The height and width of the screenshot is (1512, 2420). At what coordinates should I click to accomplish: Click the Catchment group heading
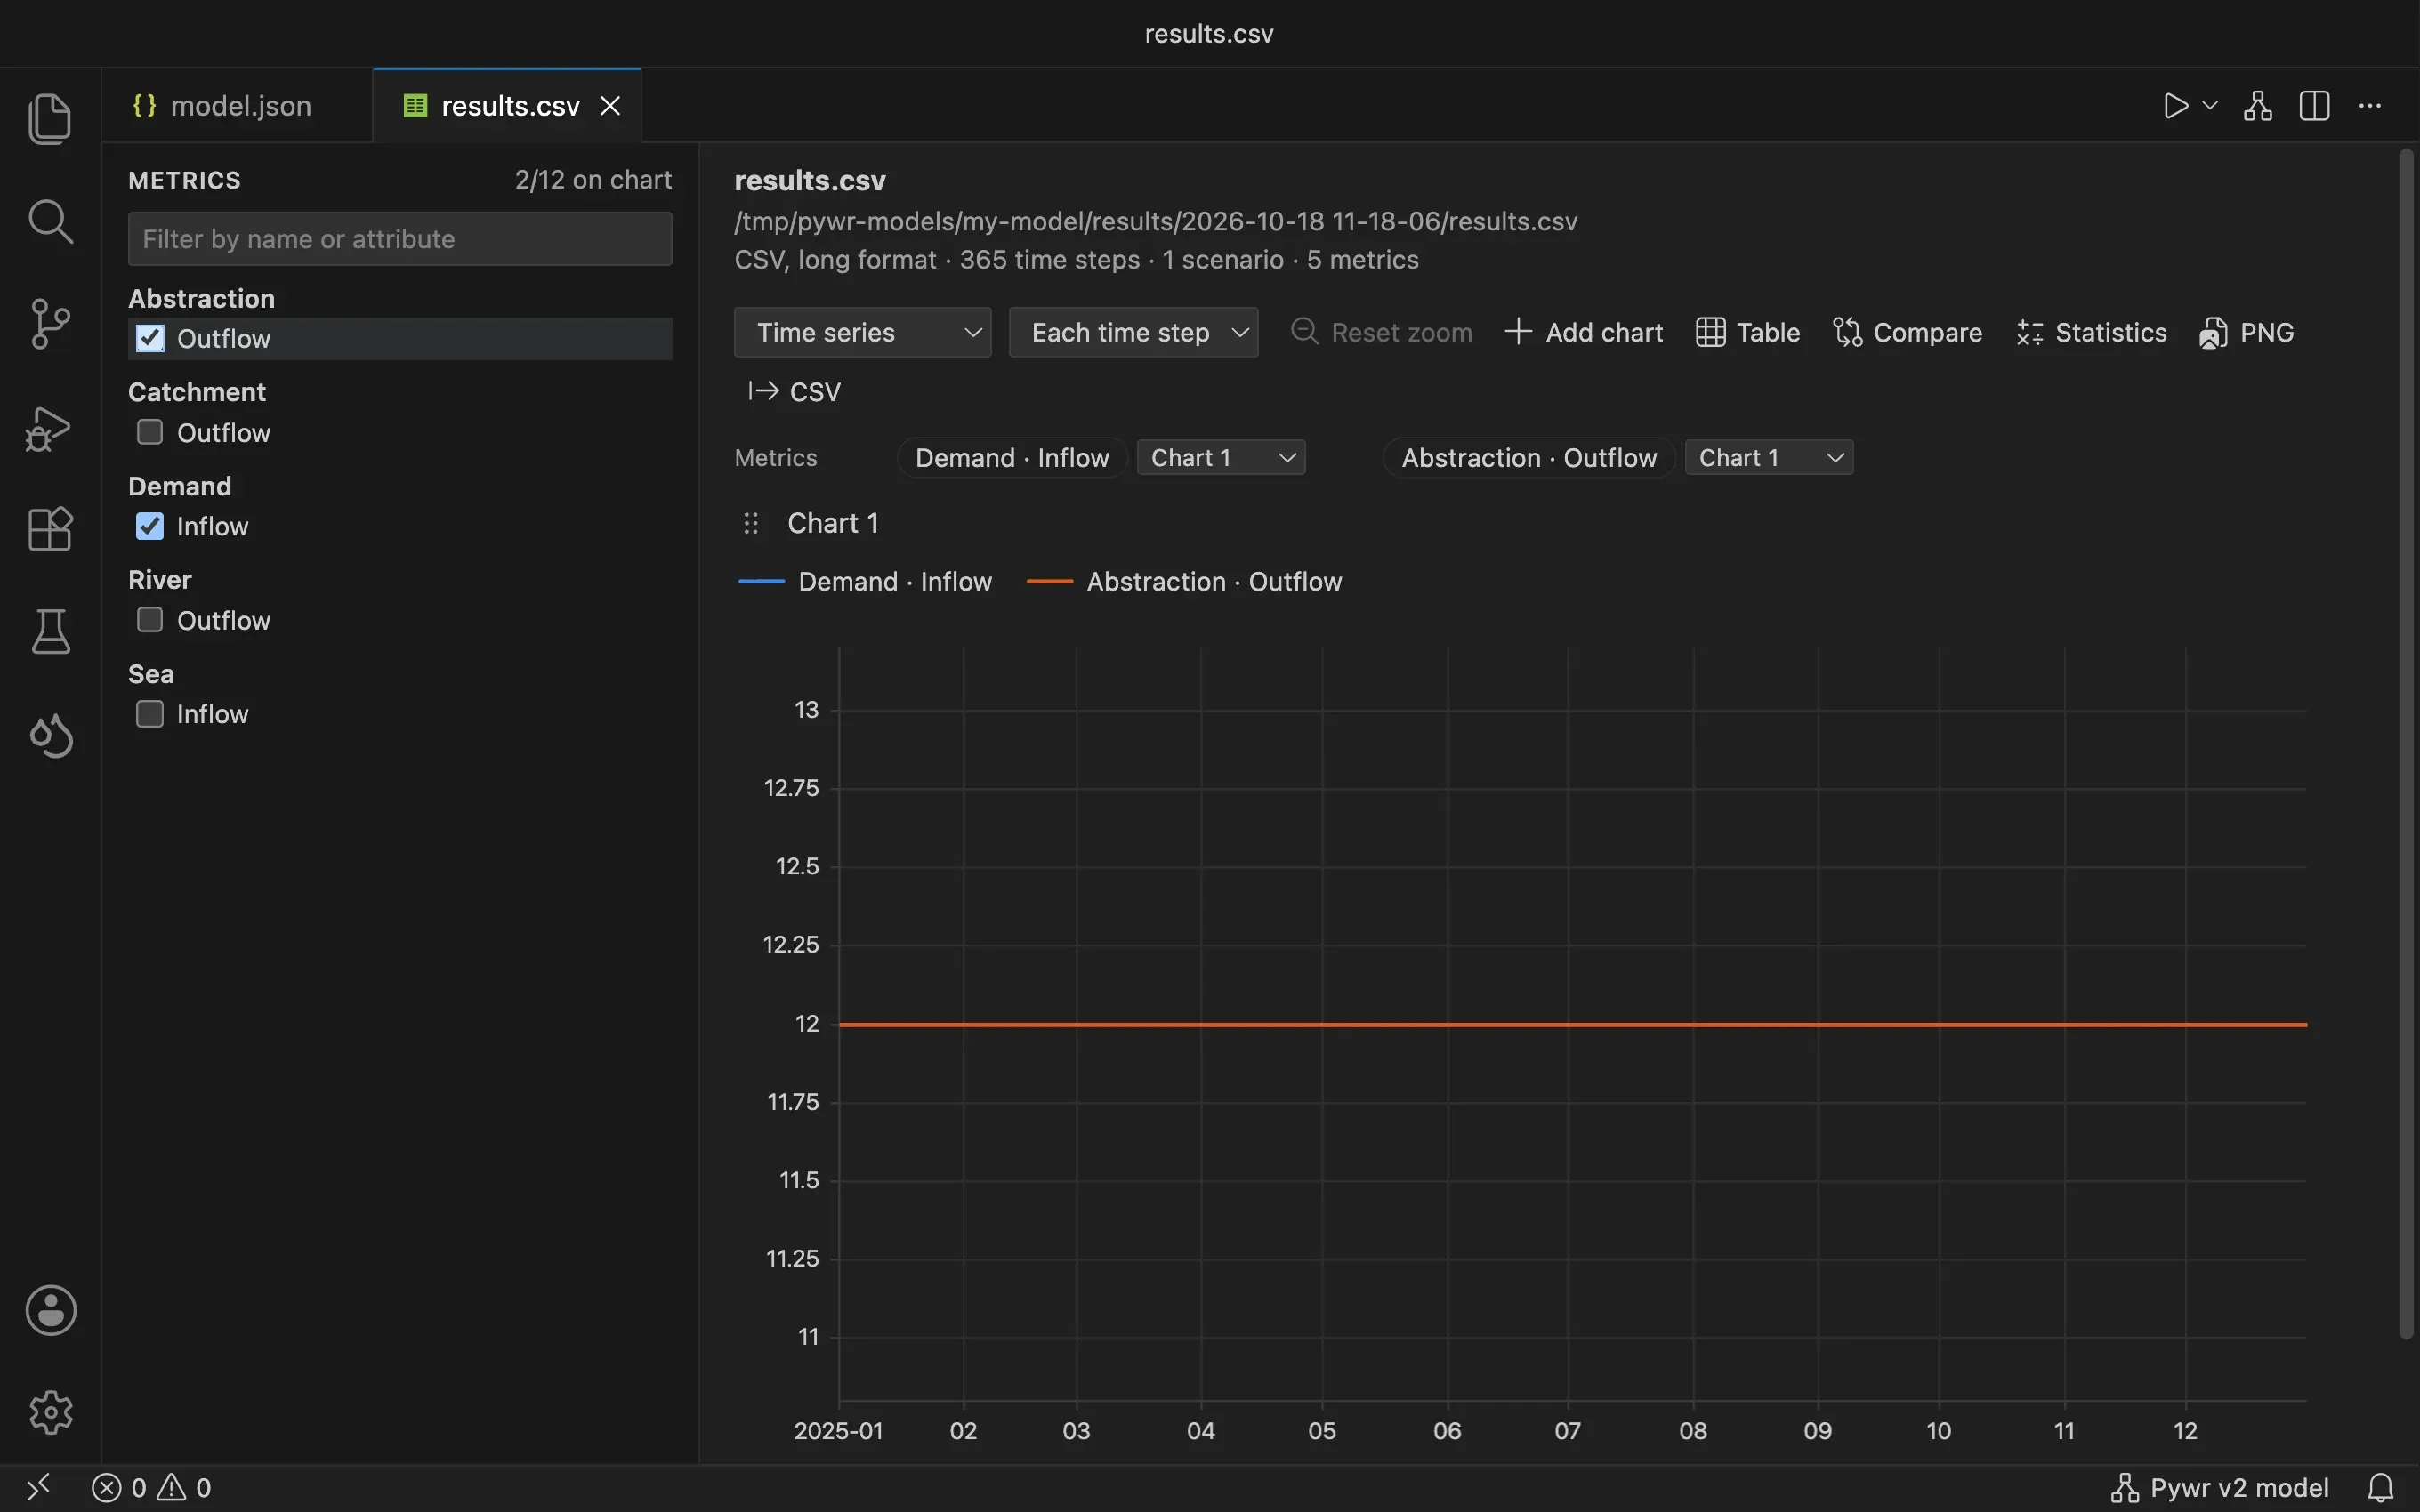197,392
